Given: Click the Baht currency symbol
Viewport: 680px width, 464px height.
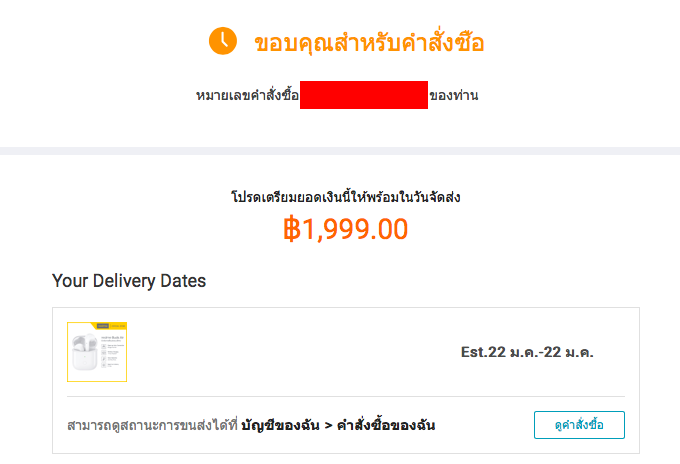Looking at the screenshot, I should pyautogui.click(x=292, y=229).
